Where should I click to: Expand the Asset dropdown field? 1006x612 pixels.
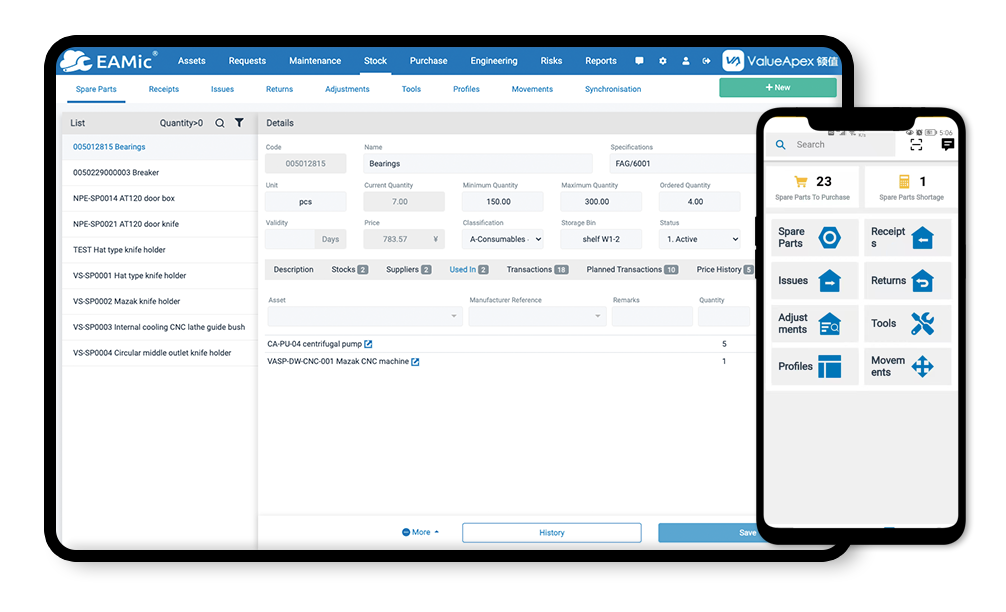click(364, 316)
